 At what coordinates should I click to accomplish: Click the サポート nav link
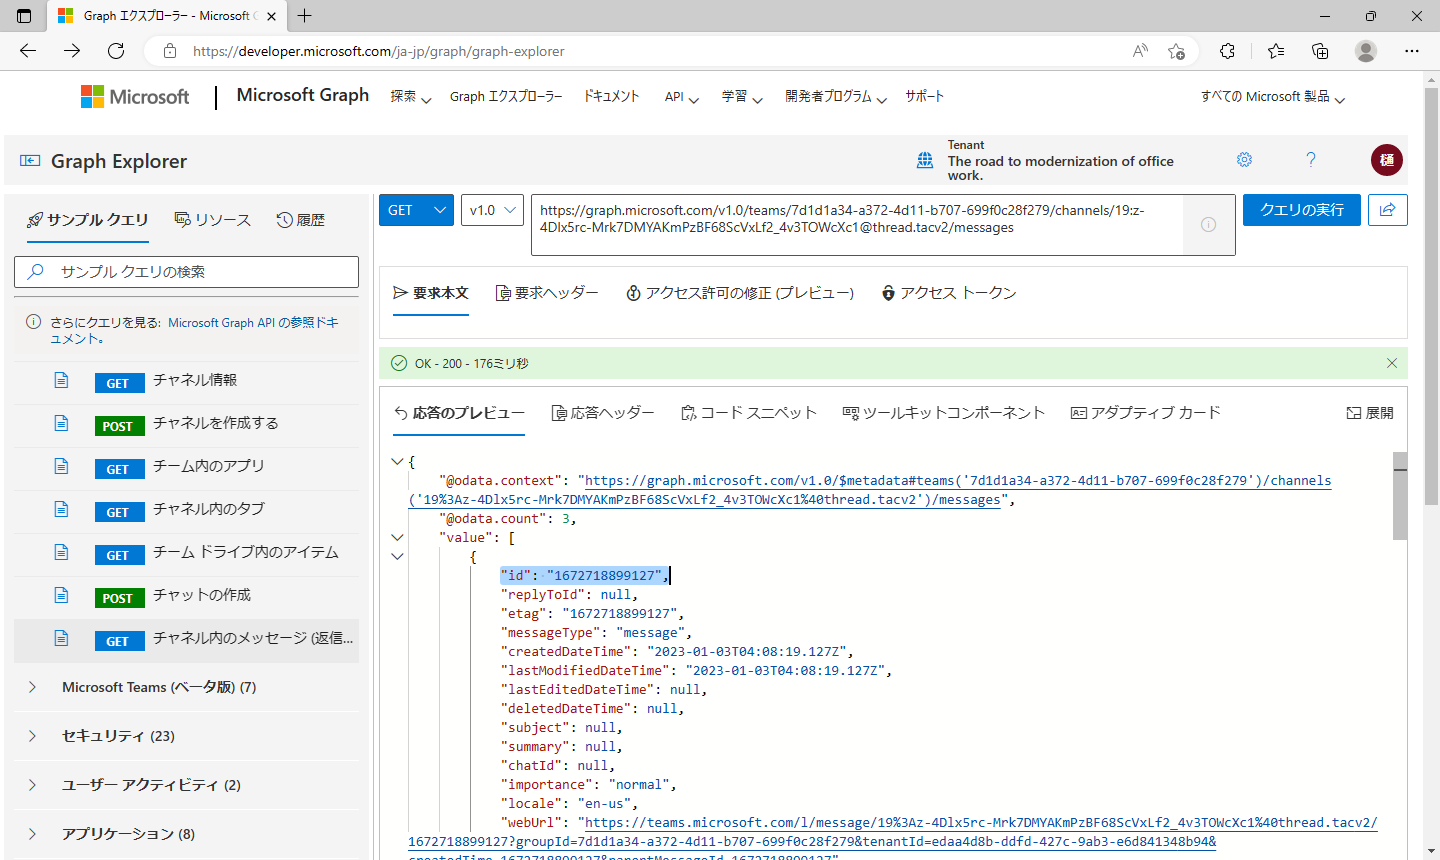(x=924, y=97)
